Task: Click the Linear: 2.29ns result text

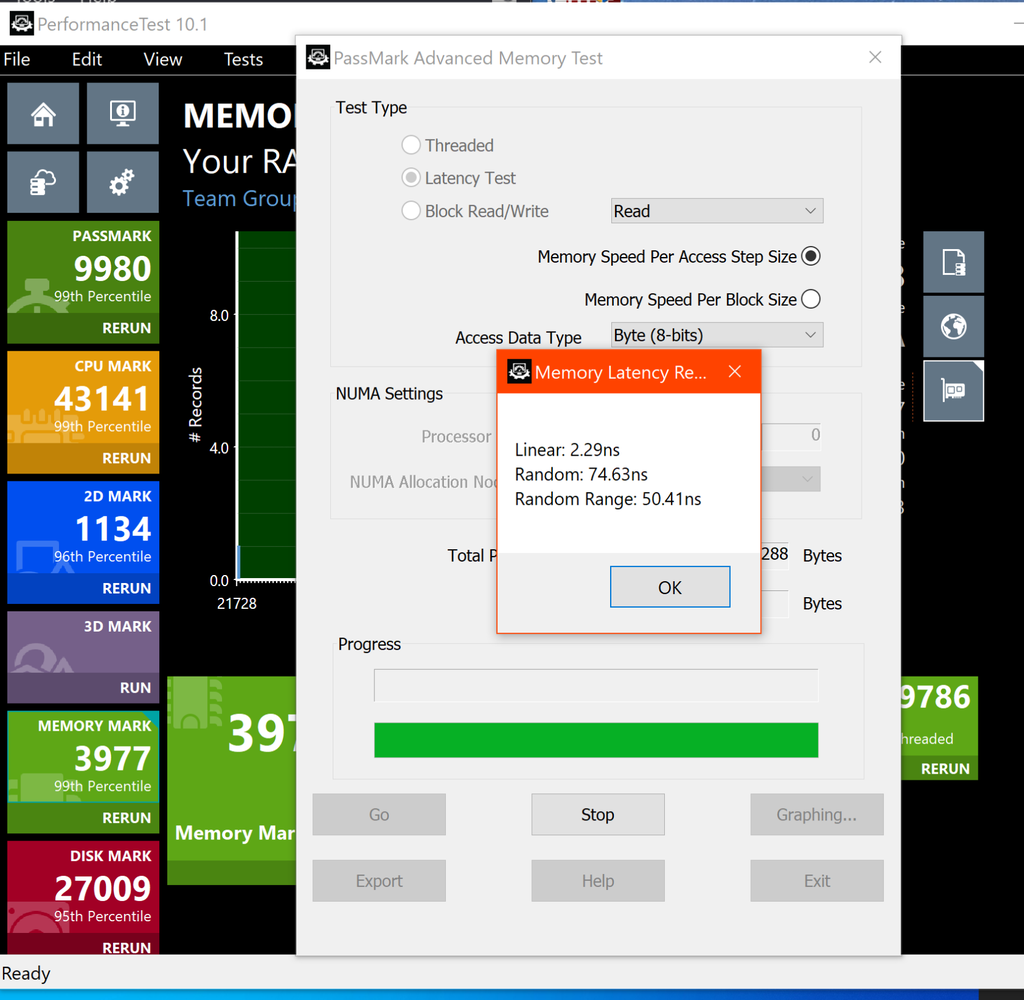Action: pos(567,450)
